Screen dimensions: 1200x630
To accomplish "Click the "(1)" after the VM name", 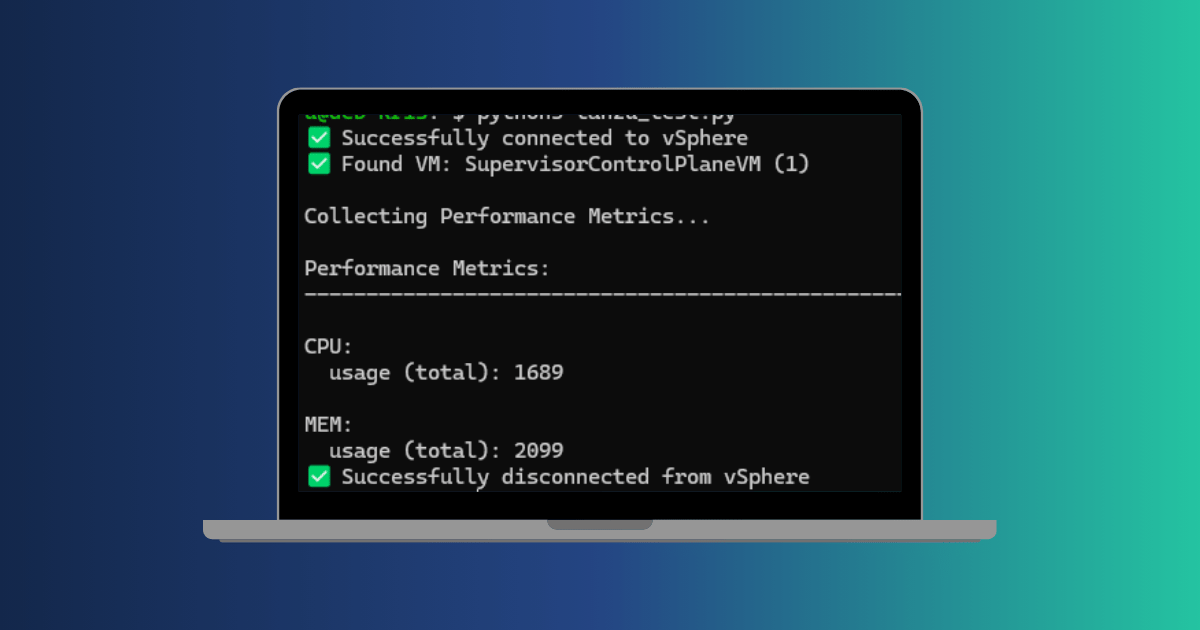I will pyautogui.click(x=791, y=164).
